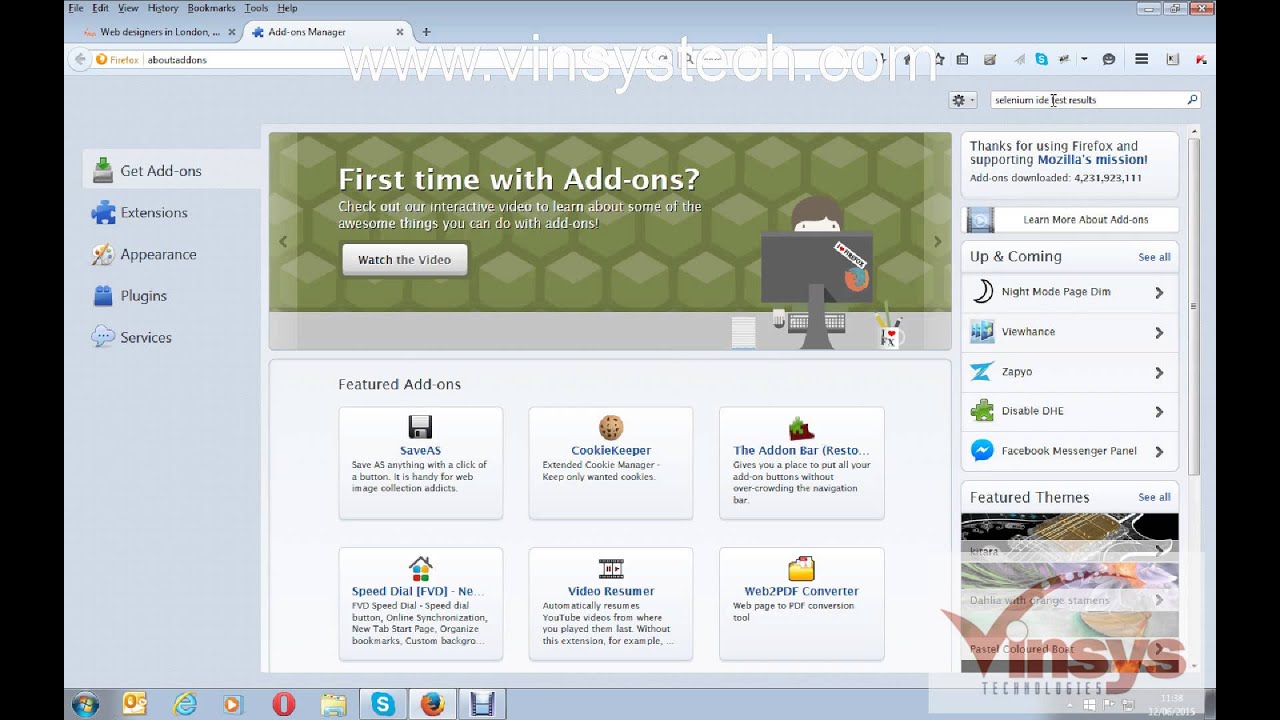Open the SaveAS add-on title link
This screenshot has height=720, width=1280.
click(x=420, y=451)
